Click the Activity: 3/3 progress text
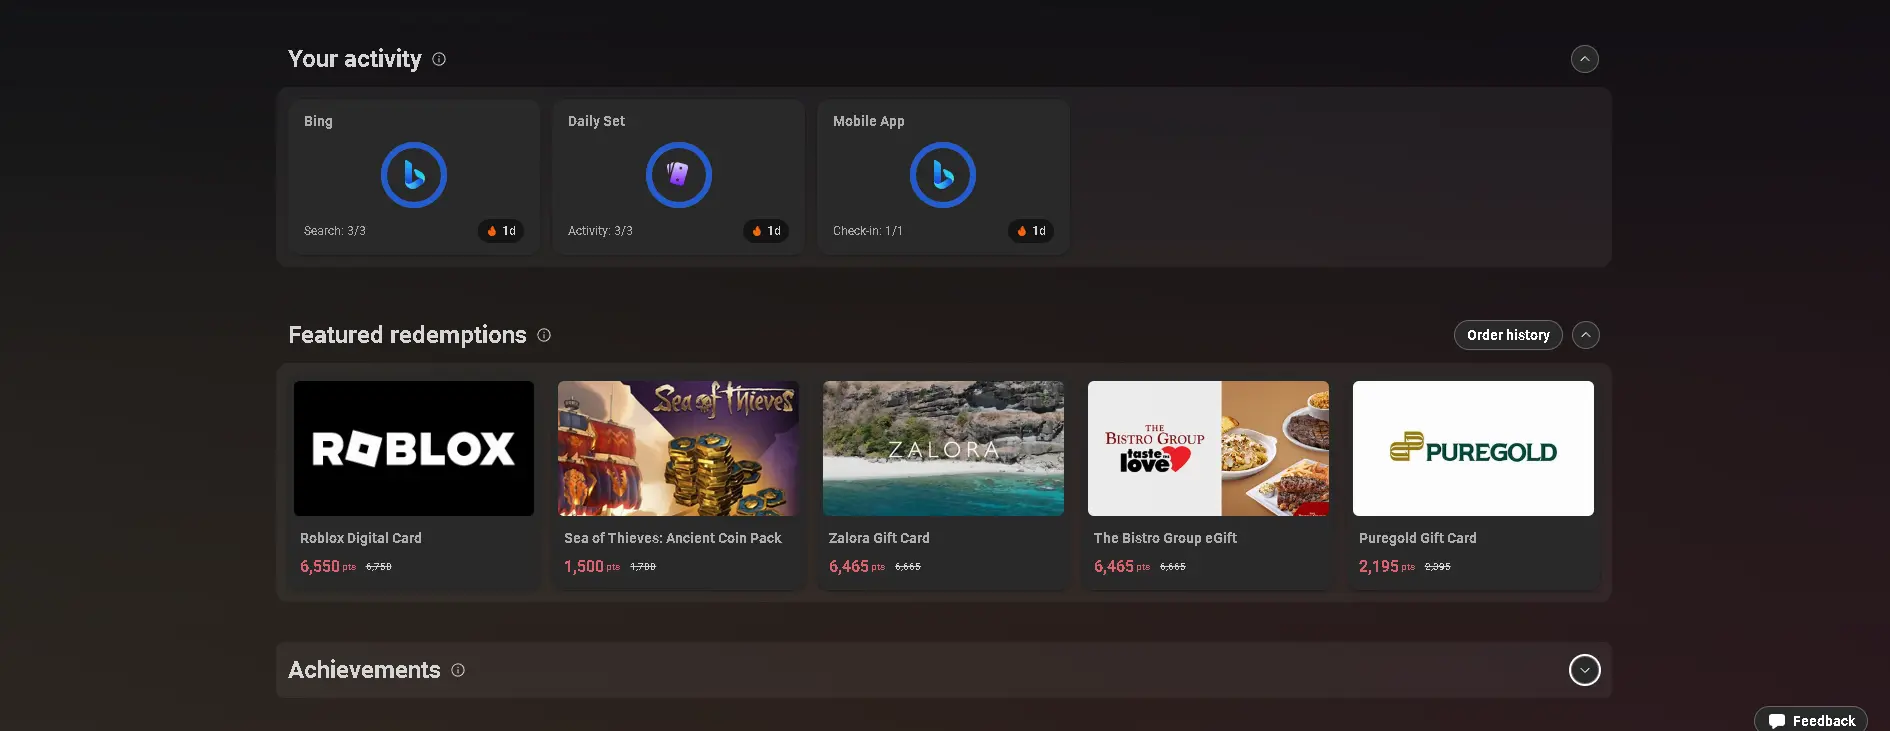This screenshot has width=1890, height=731. tap(600, 231)
